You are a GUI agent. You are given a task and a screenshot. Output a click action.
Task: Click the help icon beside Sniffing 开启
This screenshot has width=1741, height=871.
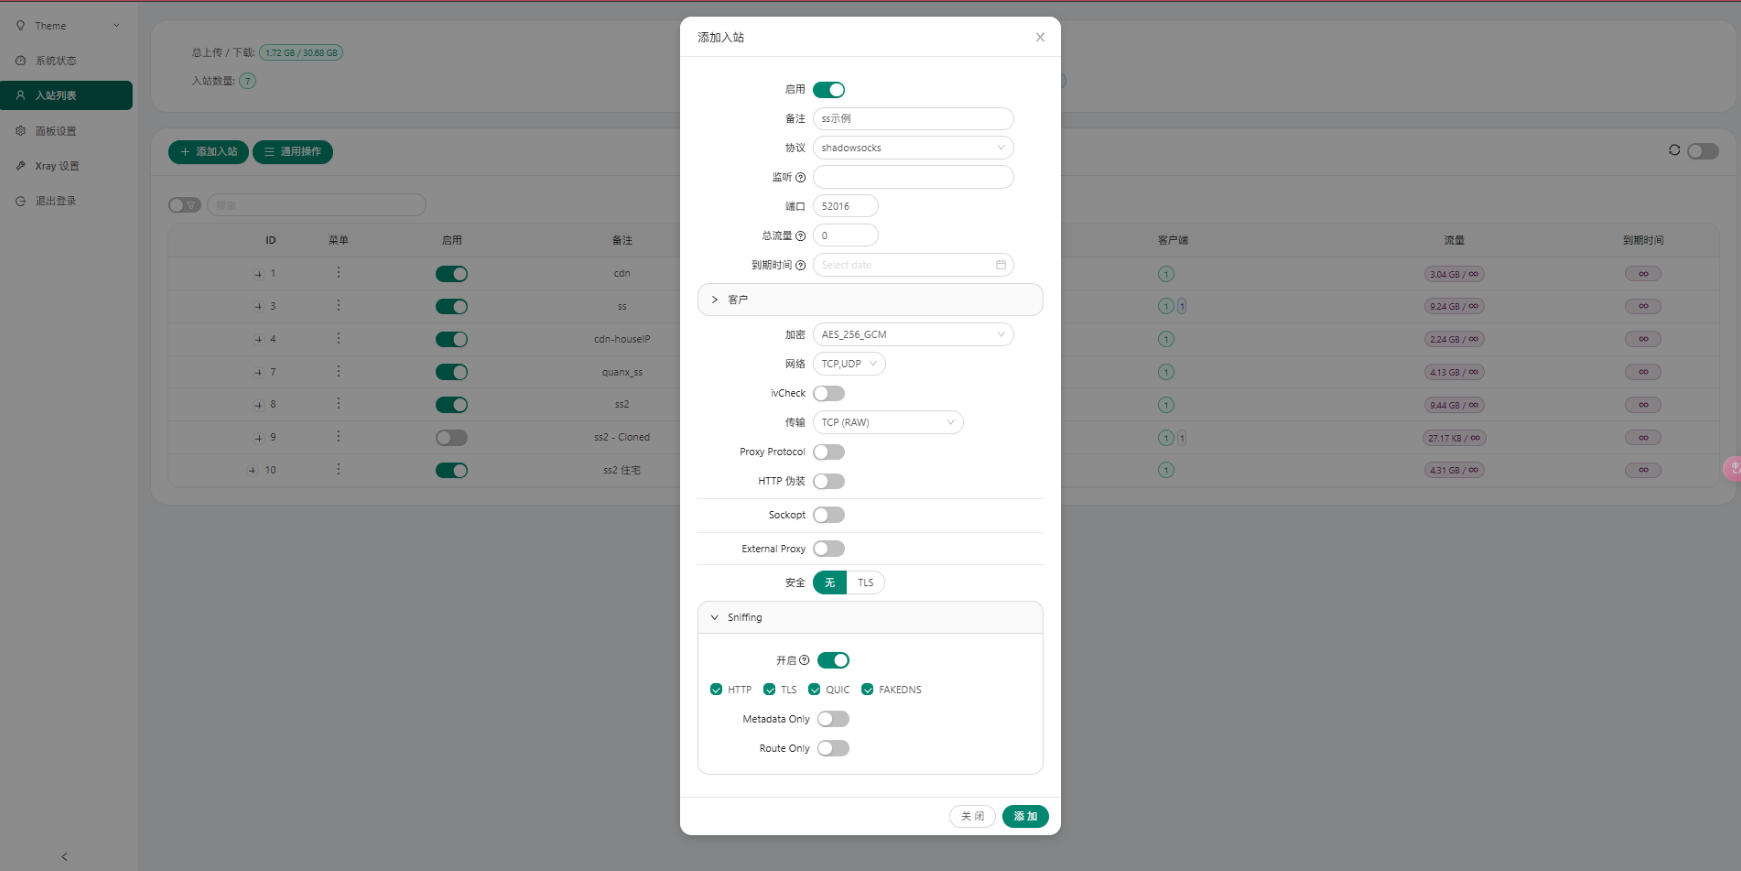(804, 661)
